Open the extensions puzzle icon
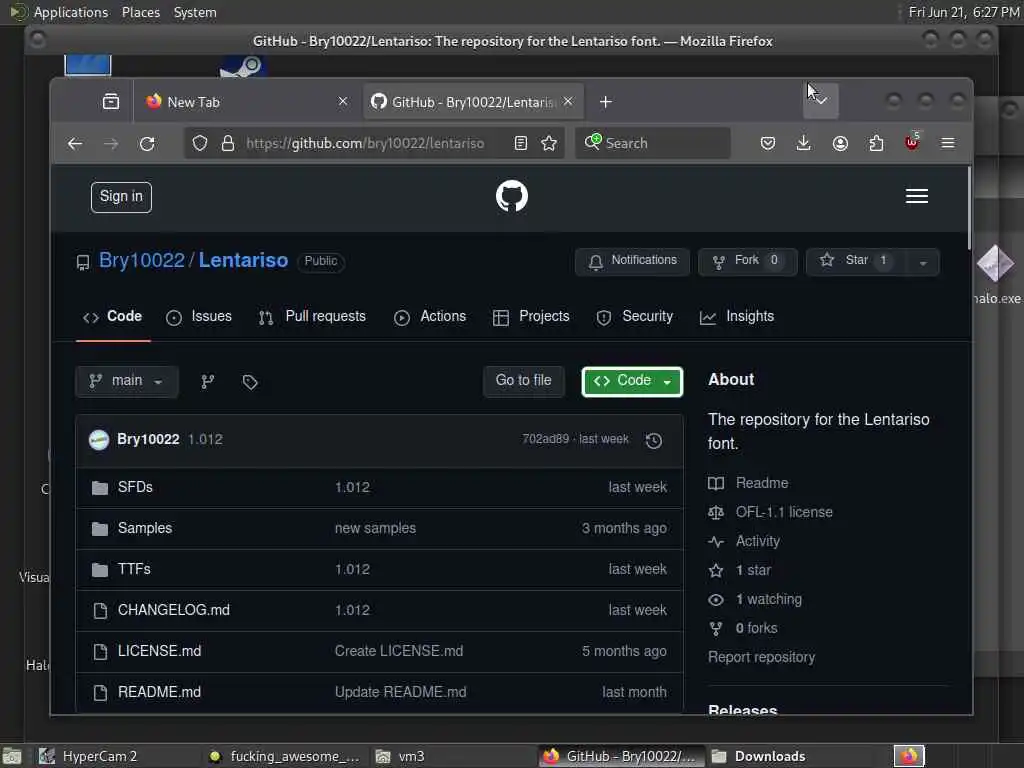 coord(876,143)
